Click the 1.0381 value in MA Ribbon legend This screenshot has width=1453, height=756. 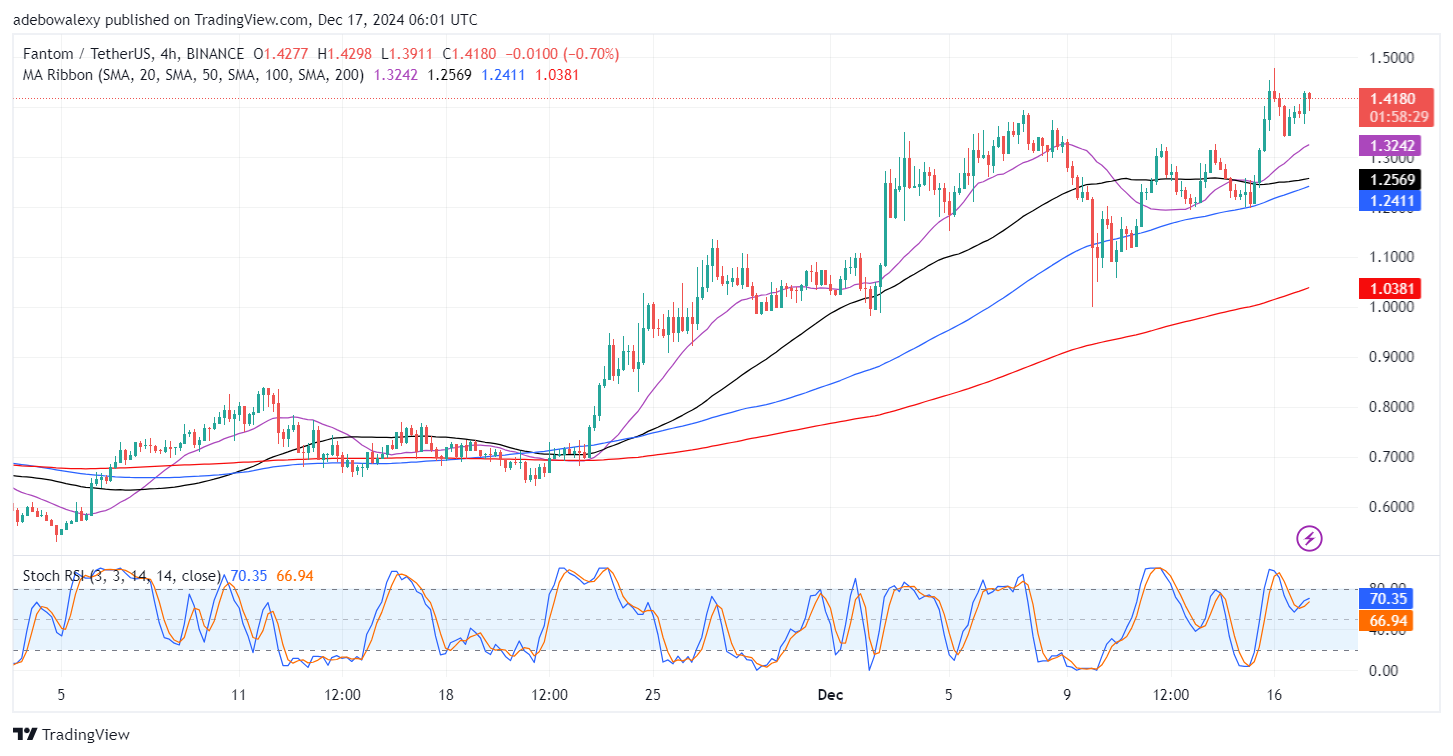(558, 75)
